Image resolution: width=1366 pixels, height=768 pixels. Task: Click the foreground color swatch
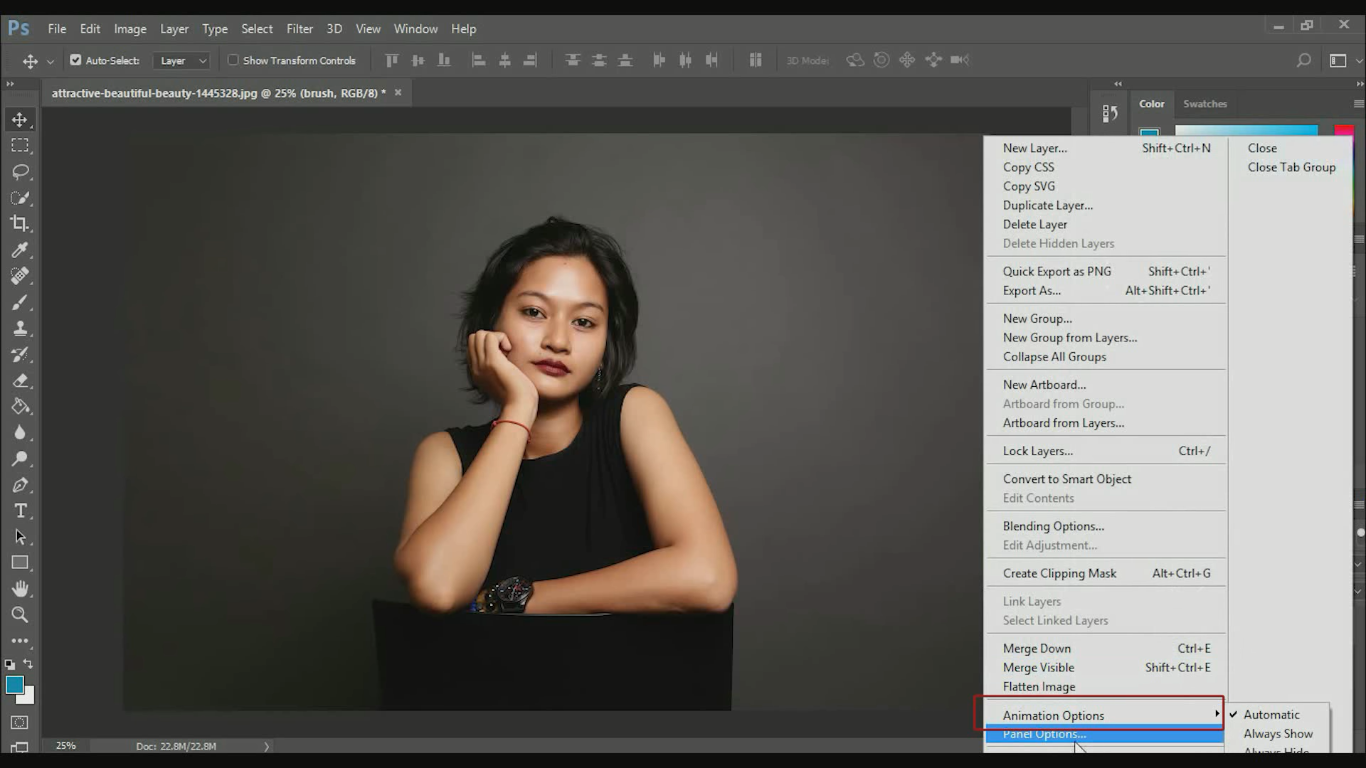pyautogui.click(x=15, y=685)
